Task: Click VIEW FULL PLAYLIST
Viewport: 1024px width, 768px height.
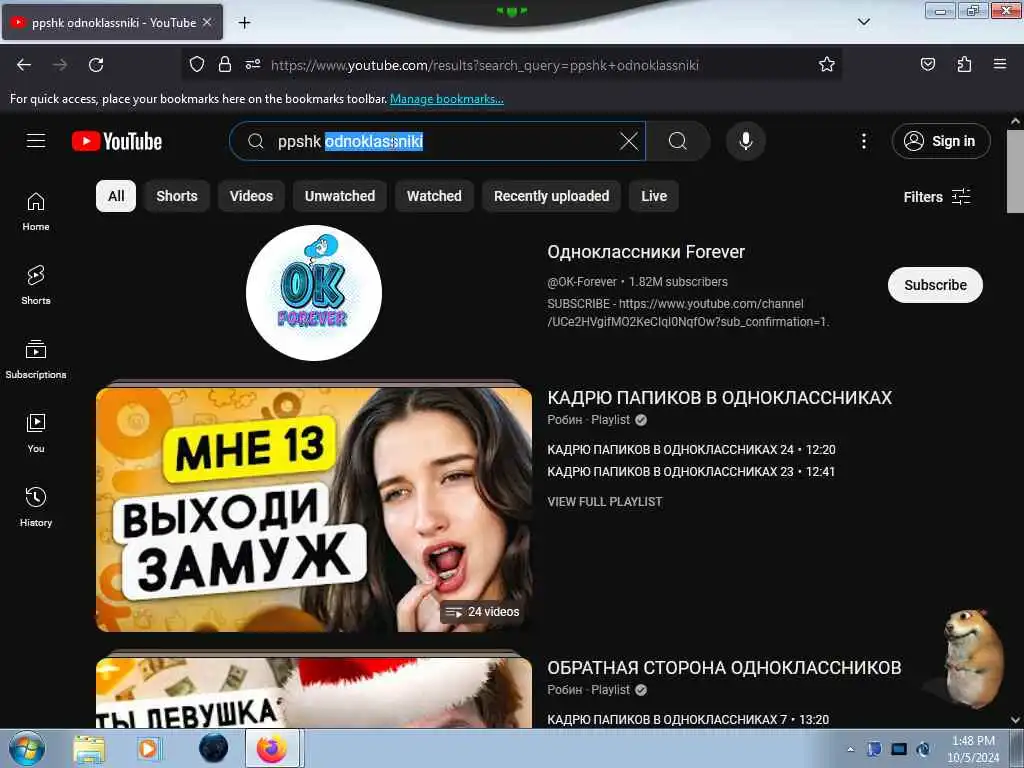Action: pyautogui.click(x=605, y=502)
